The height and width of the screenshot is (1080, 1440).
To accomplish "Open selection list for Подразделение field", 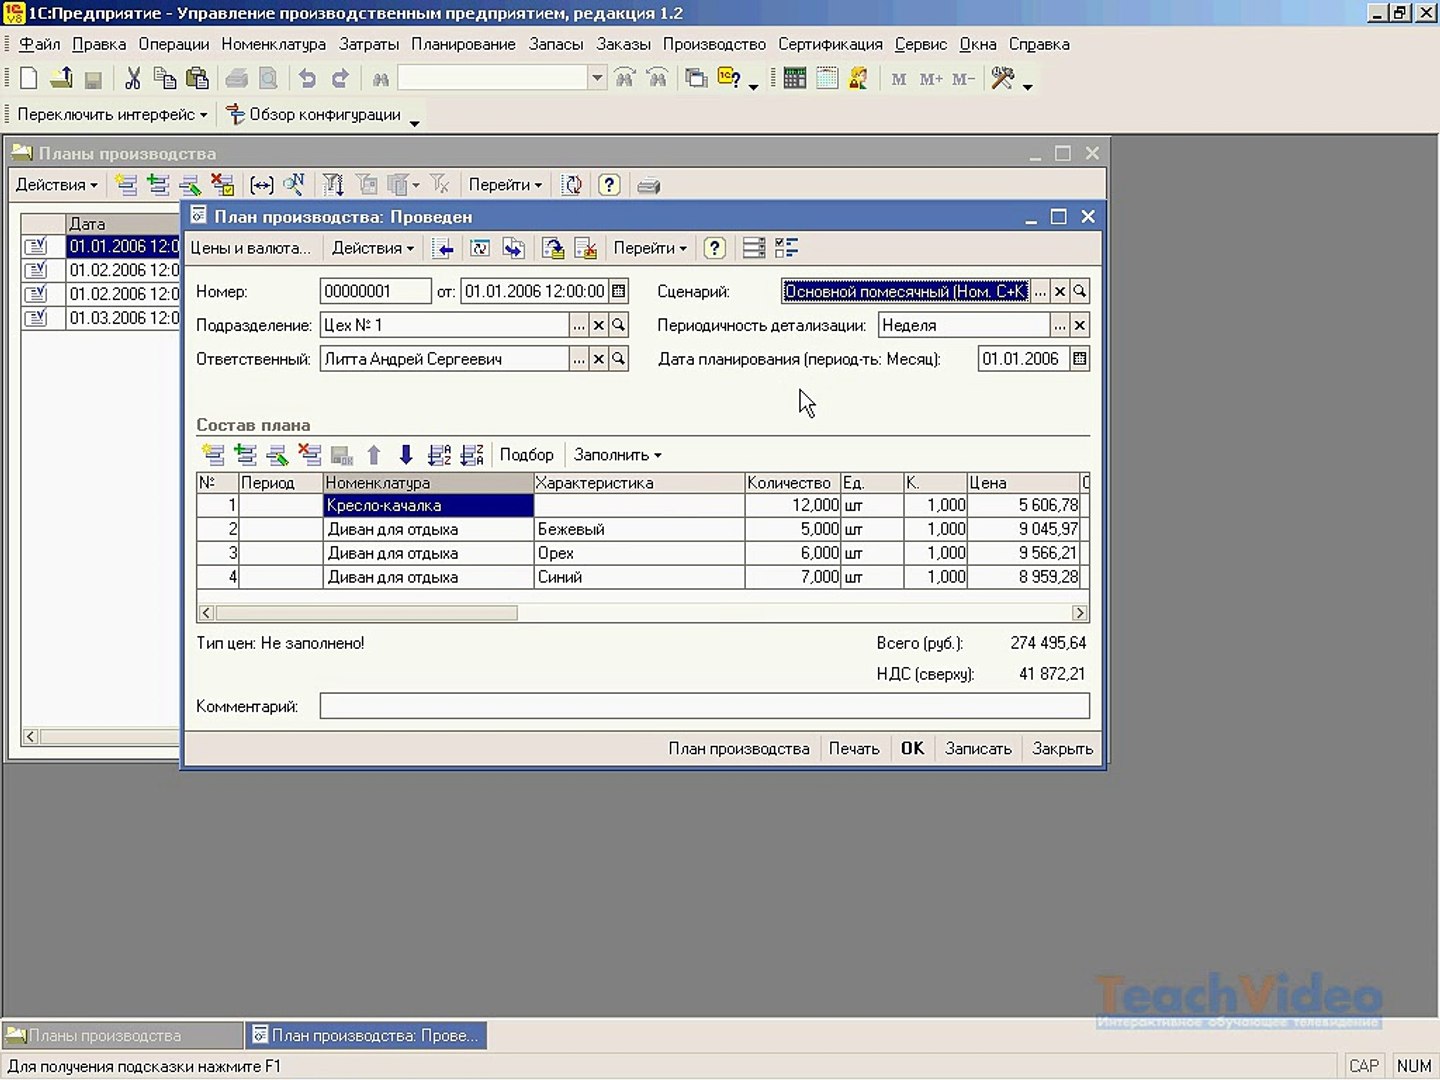I will pos(578,325).
